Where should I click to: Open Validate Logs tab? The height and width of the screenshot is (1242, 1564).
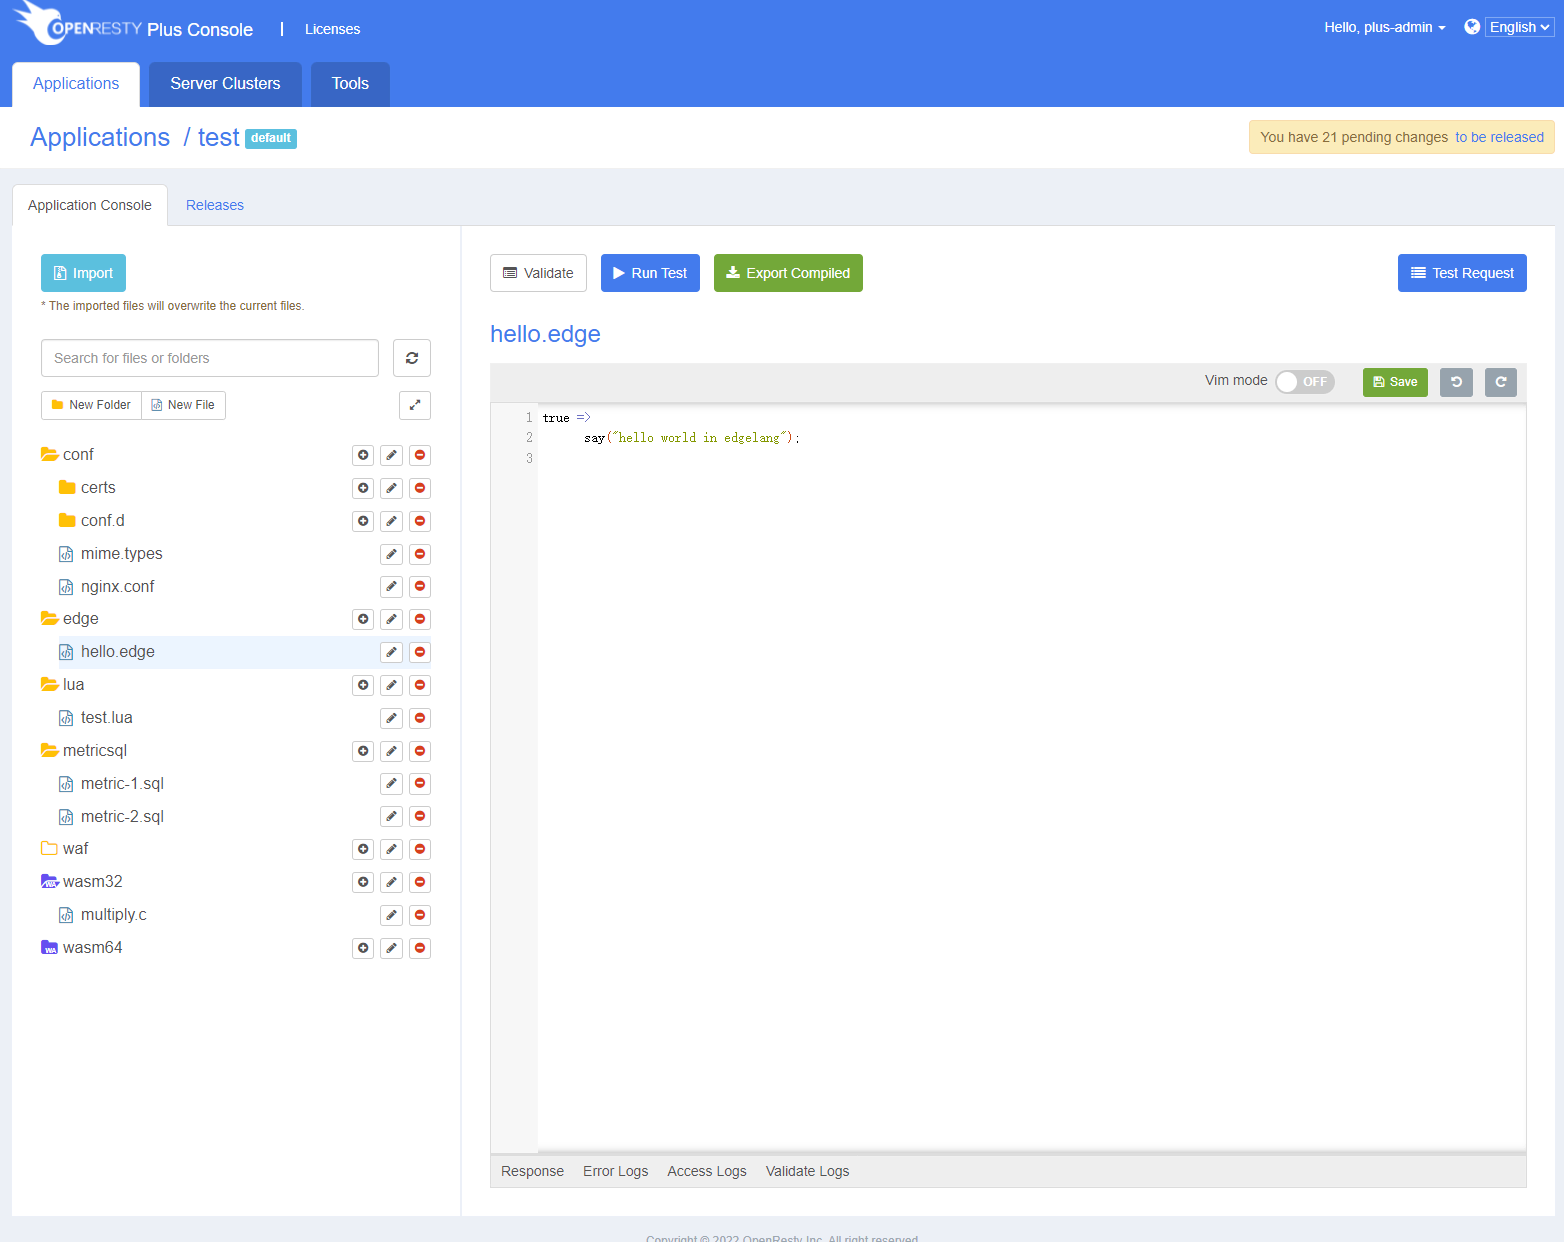click(807, 1171)
